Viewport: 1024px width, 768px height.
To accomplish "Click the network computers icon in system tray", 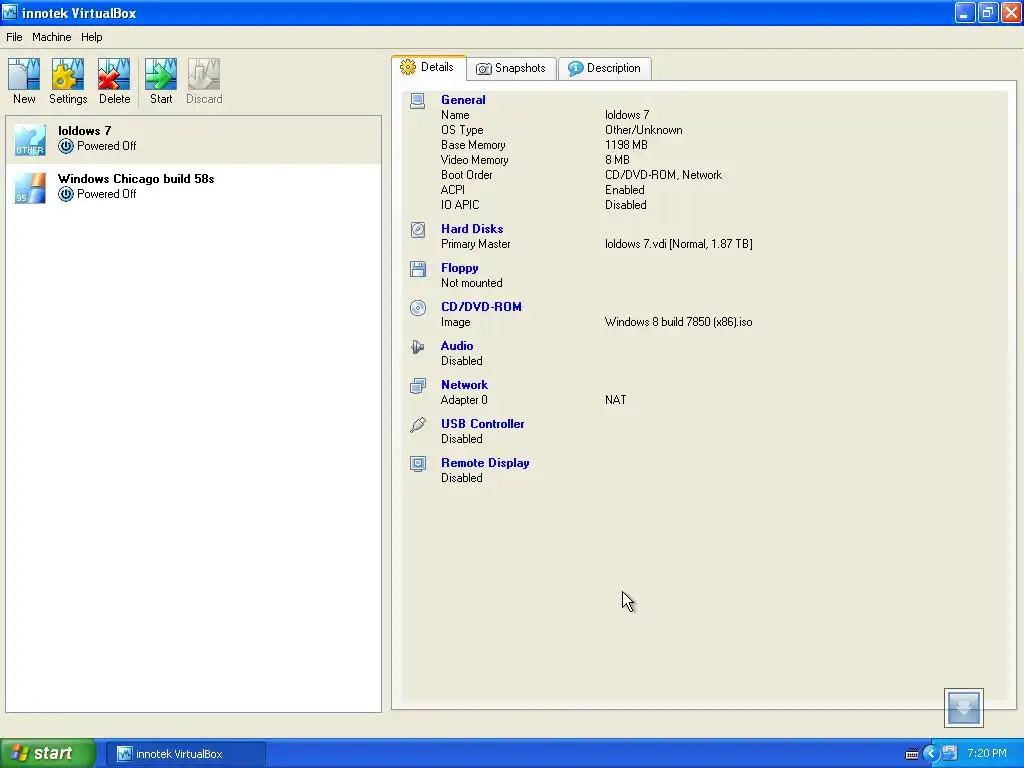I will (x=950, y=753).
